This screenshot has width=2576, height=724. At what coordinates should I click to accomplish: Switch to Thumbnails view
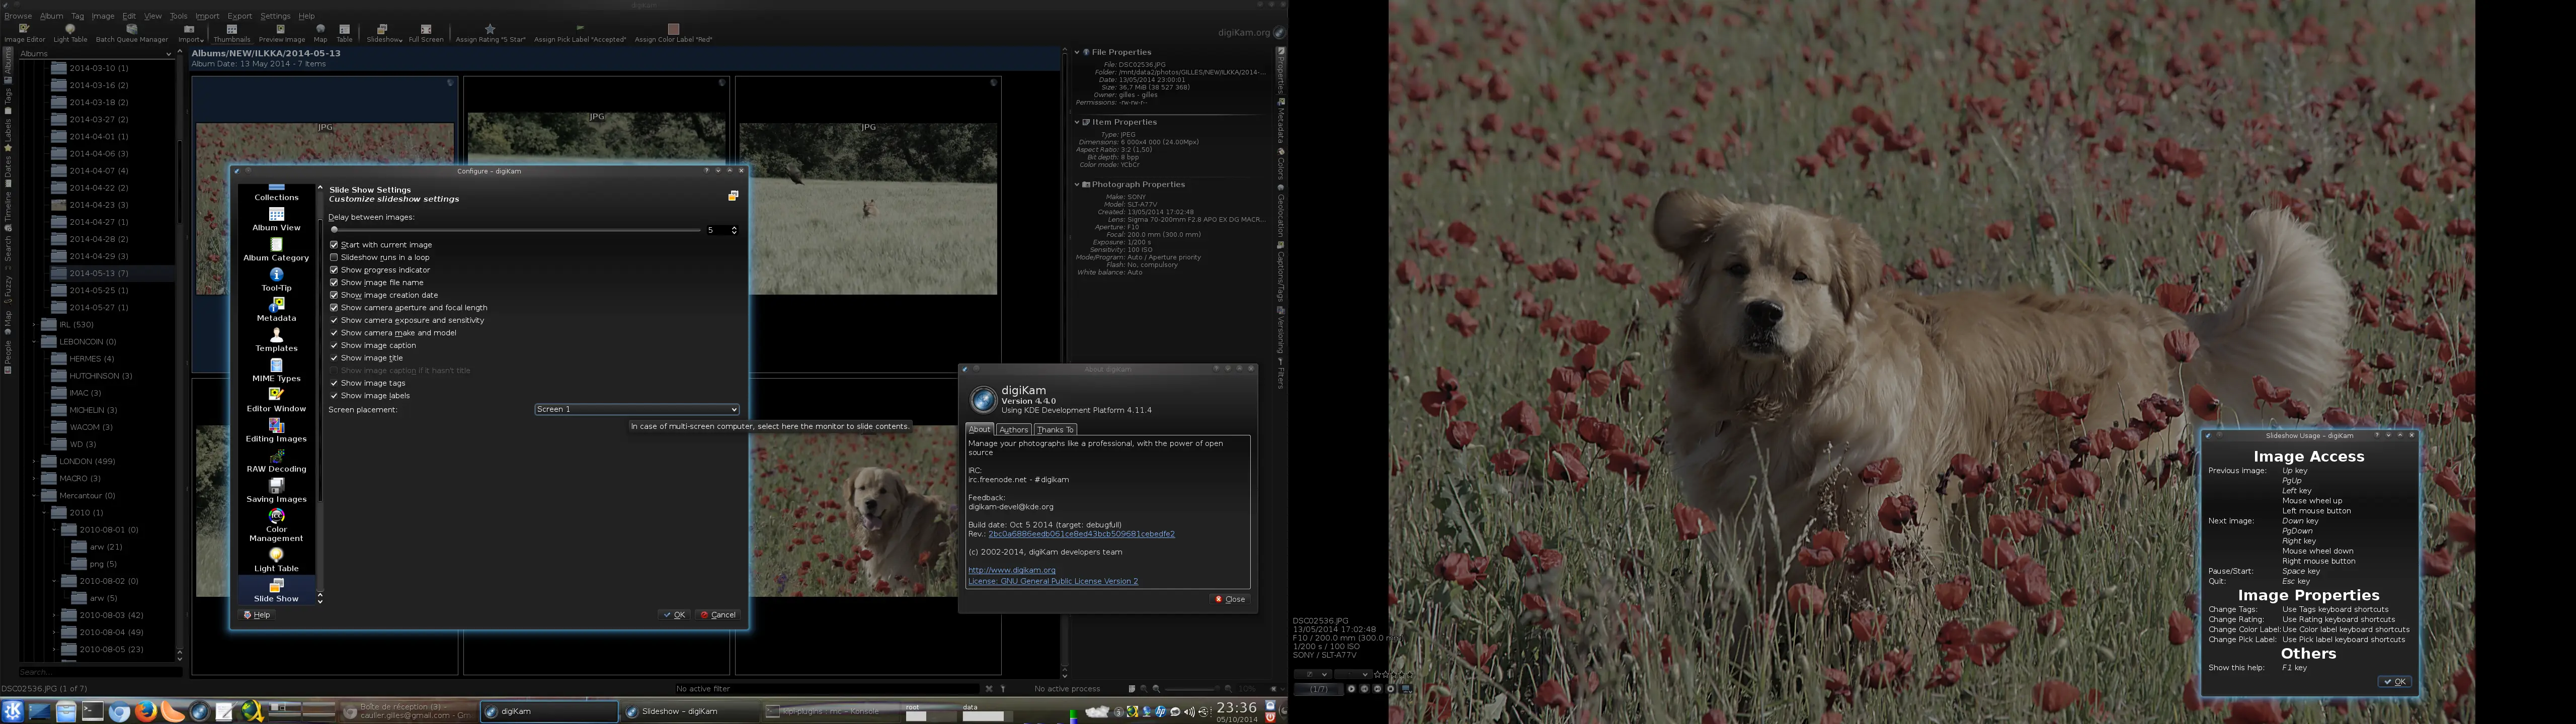point(232,31)
